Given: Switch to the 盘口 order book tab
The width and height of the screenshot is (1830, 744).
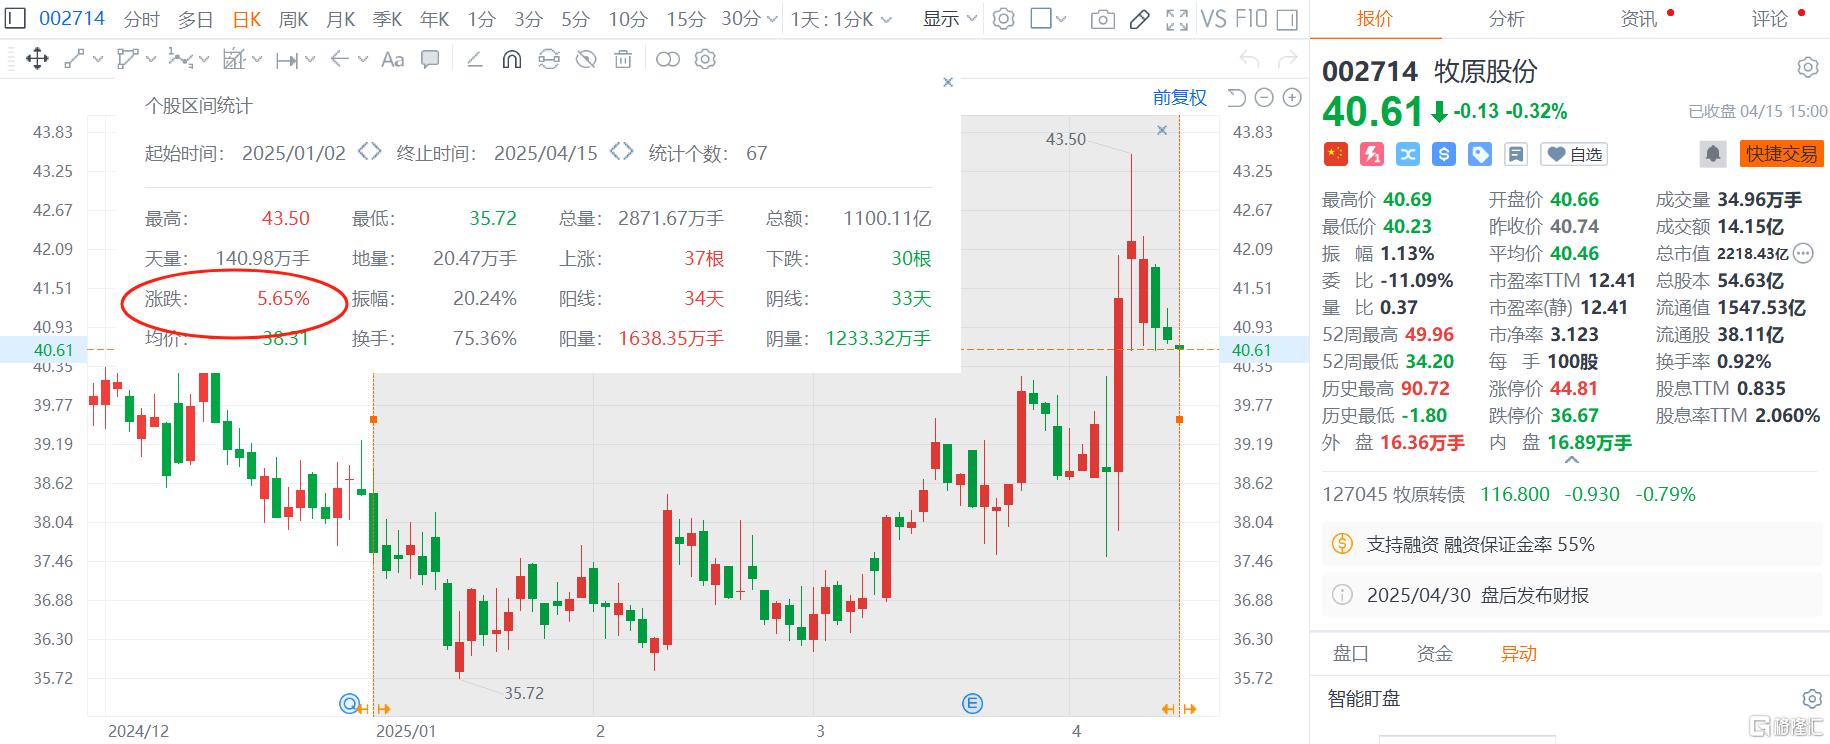Looking at the screenshot, I should click(1350, 653).
